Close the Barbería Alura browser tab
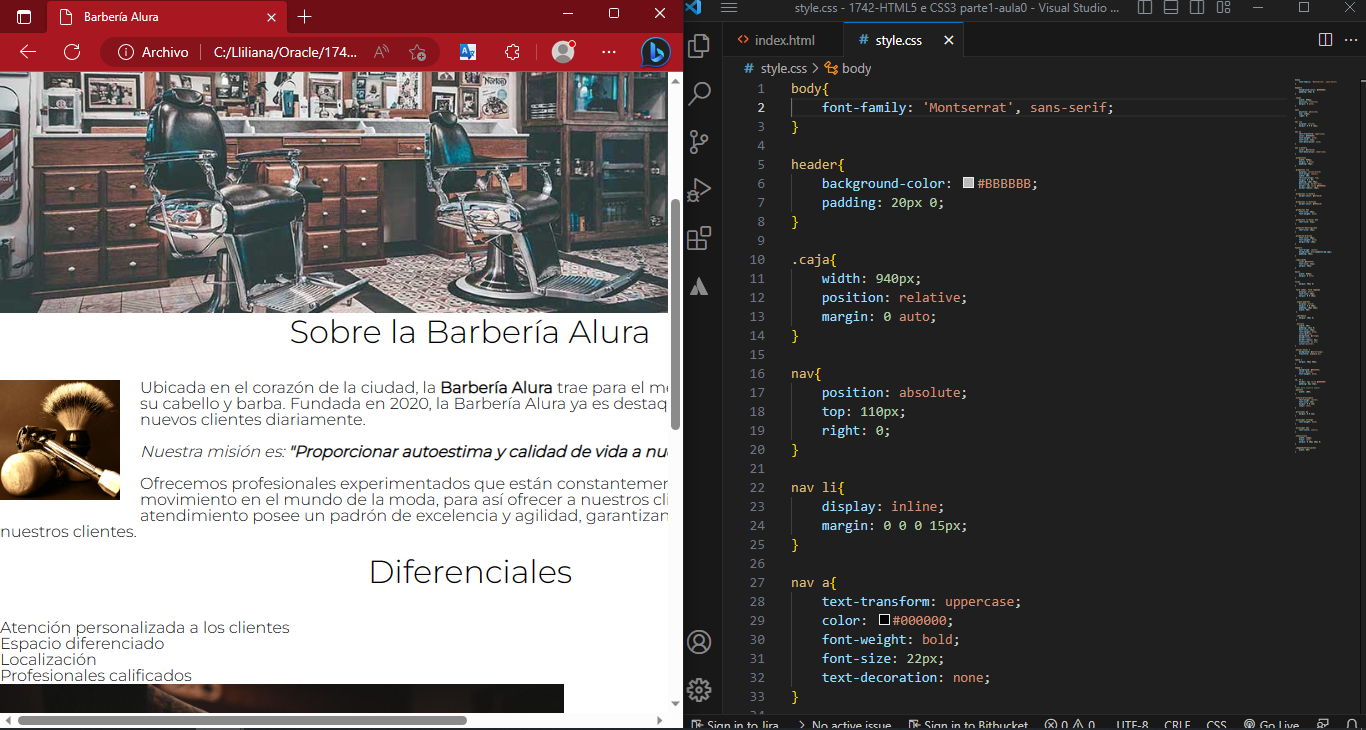1366x730 pixels. (271, 16)
